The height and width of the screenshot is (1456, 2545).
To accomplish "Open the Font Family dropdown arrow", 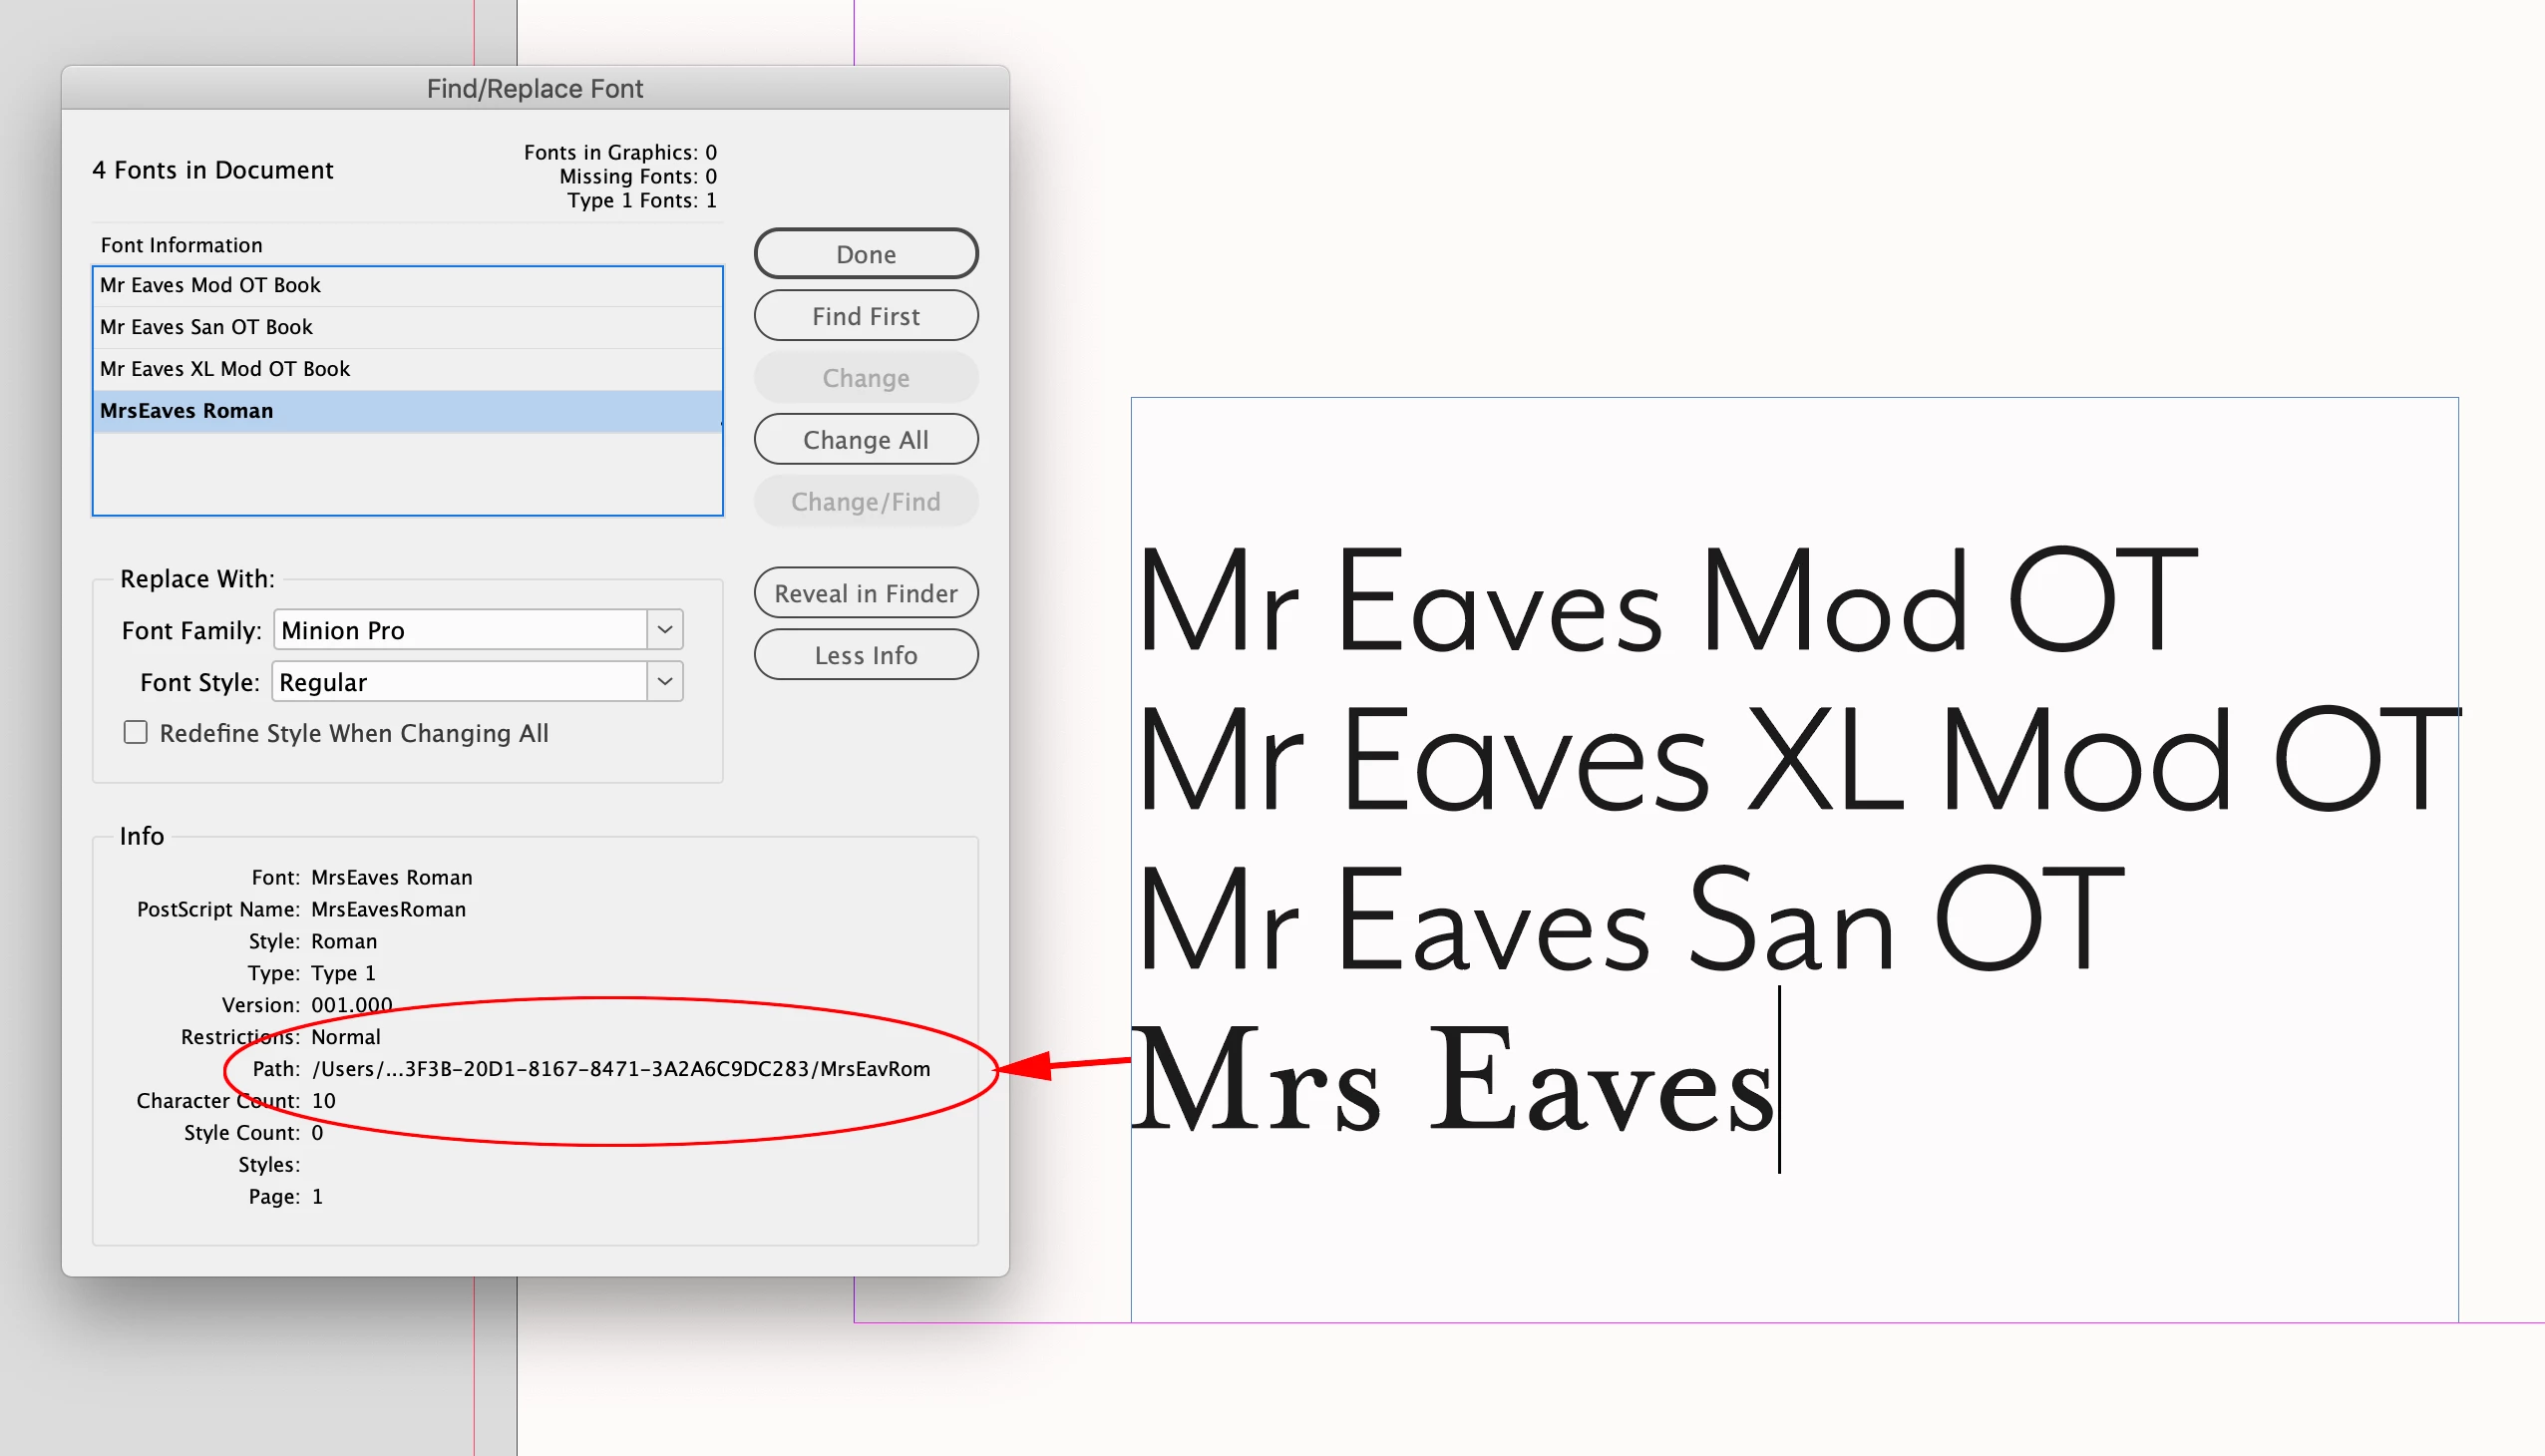I will 665,630.
